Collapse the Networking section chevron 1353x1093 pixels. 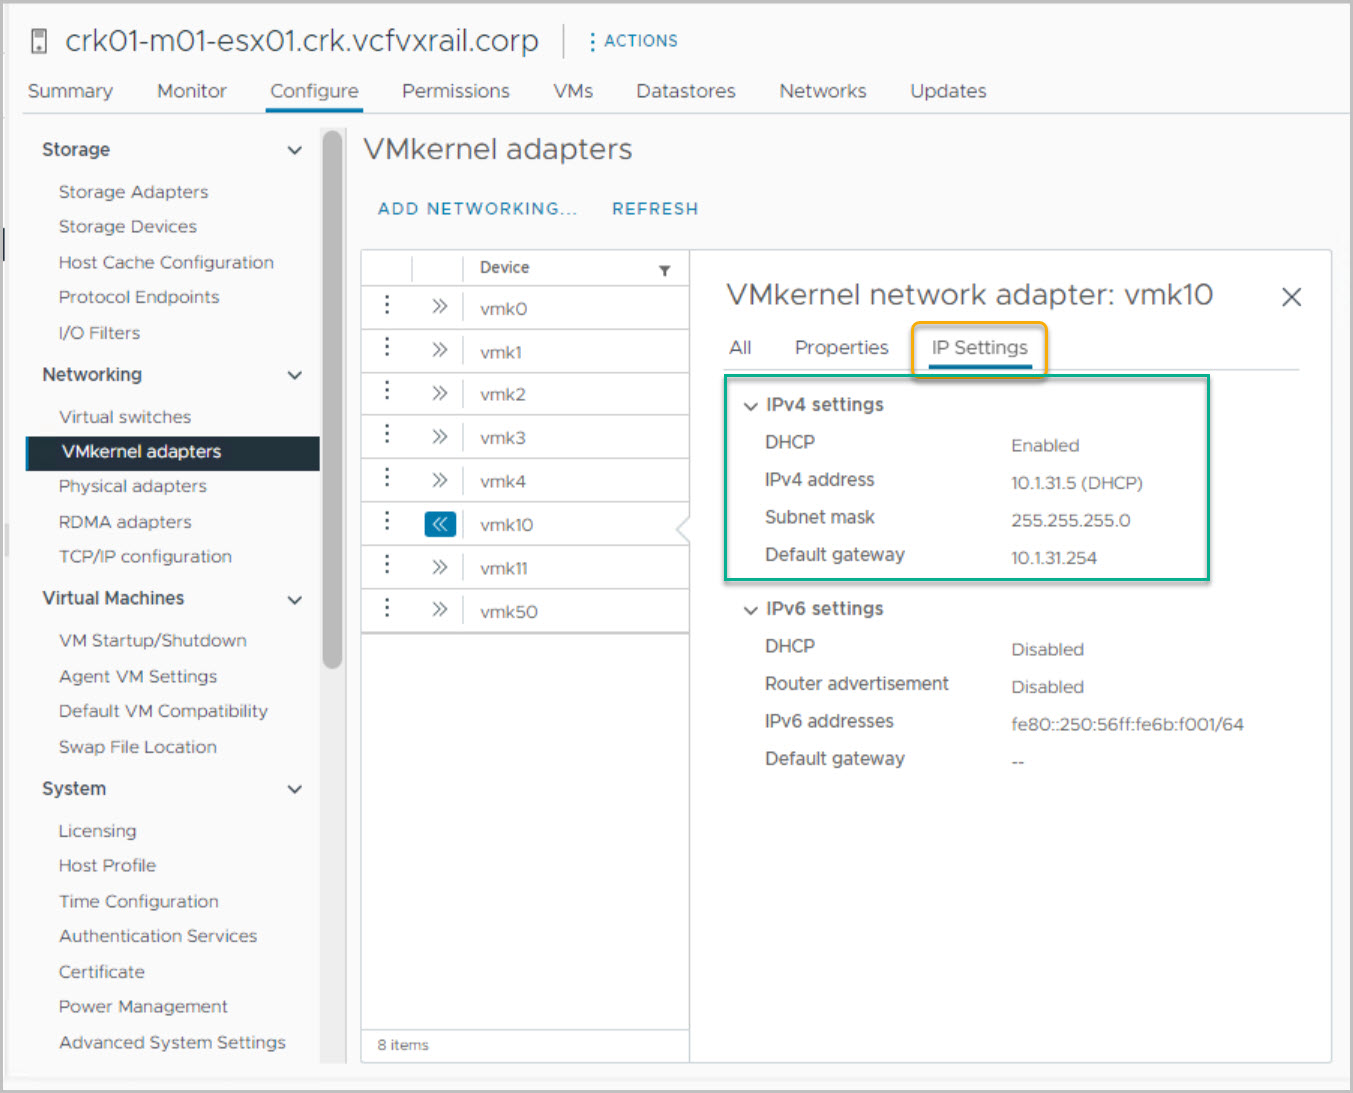click(295, 375)
